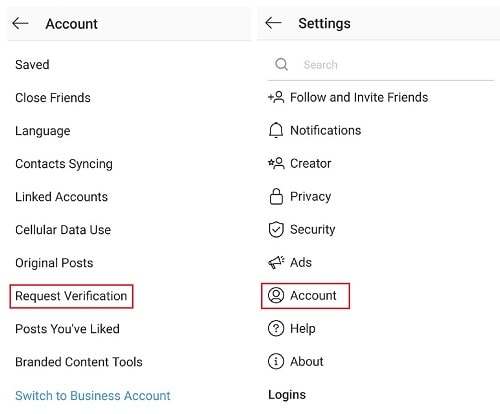The image size is (500, 414).
Task: Select Request Verification option
Action: [x=71, y=296]
